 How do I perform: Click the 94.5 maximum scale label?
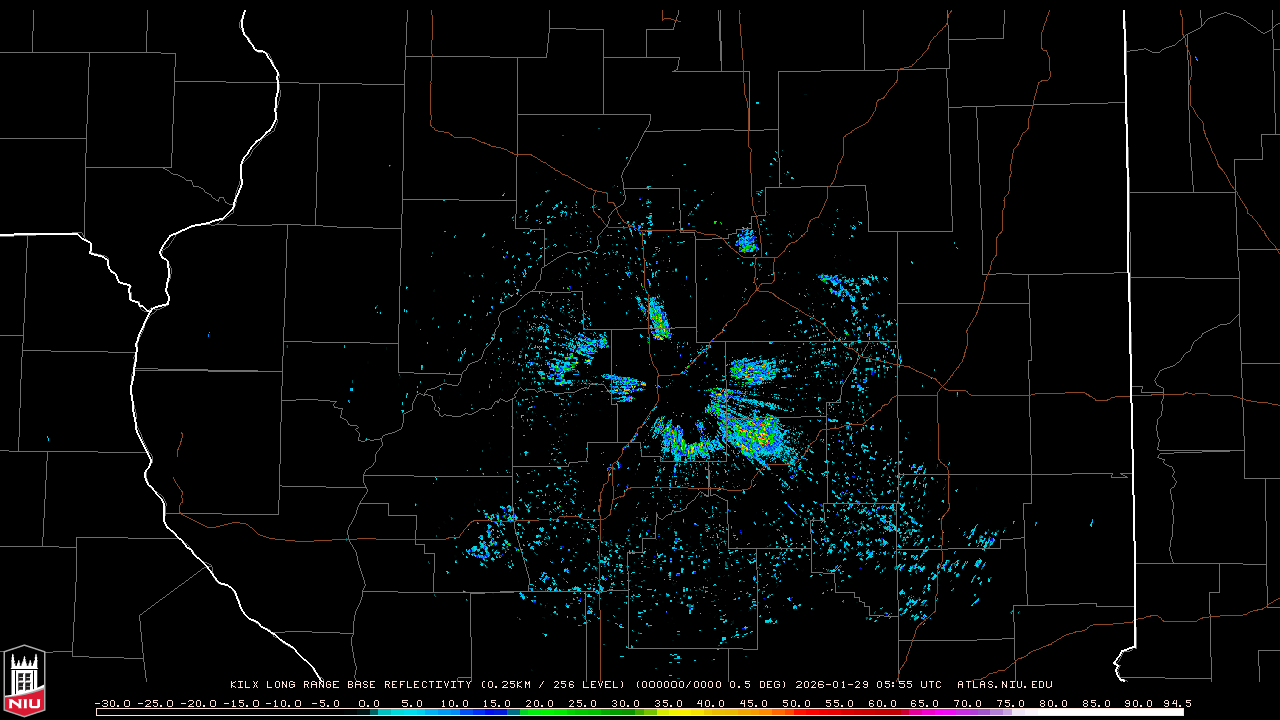(x=1175, y=703)
